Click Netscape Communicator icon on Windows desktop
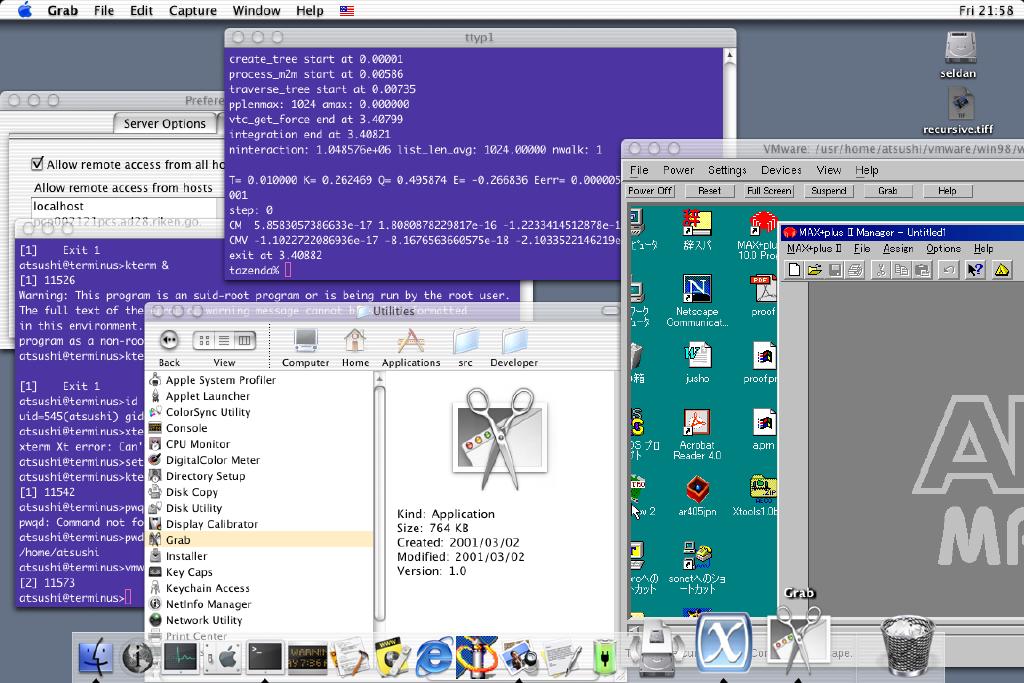 point(697,301)
